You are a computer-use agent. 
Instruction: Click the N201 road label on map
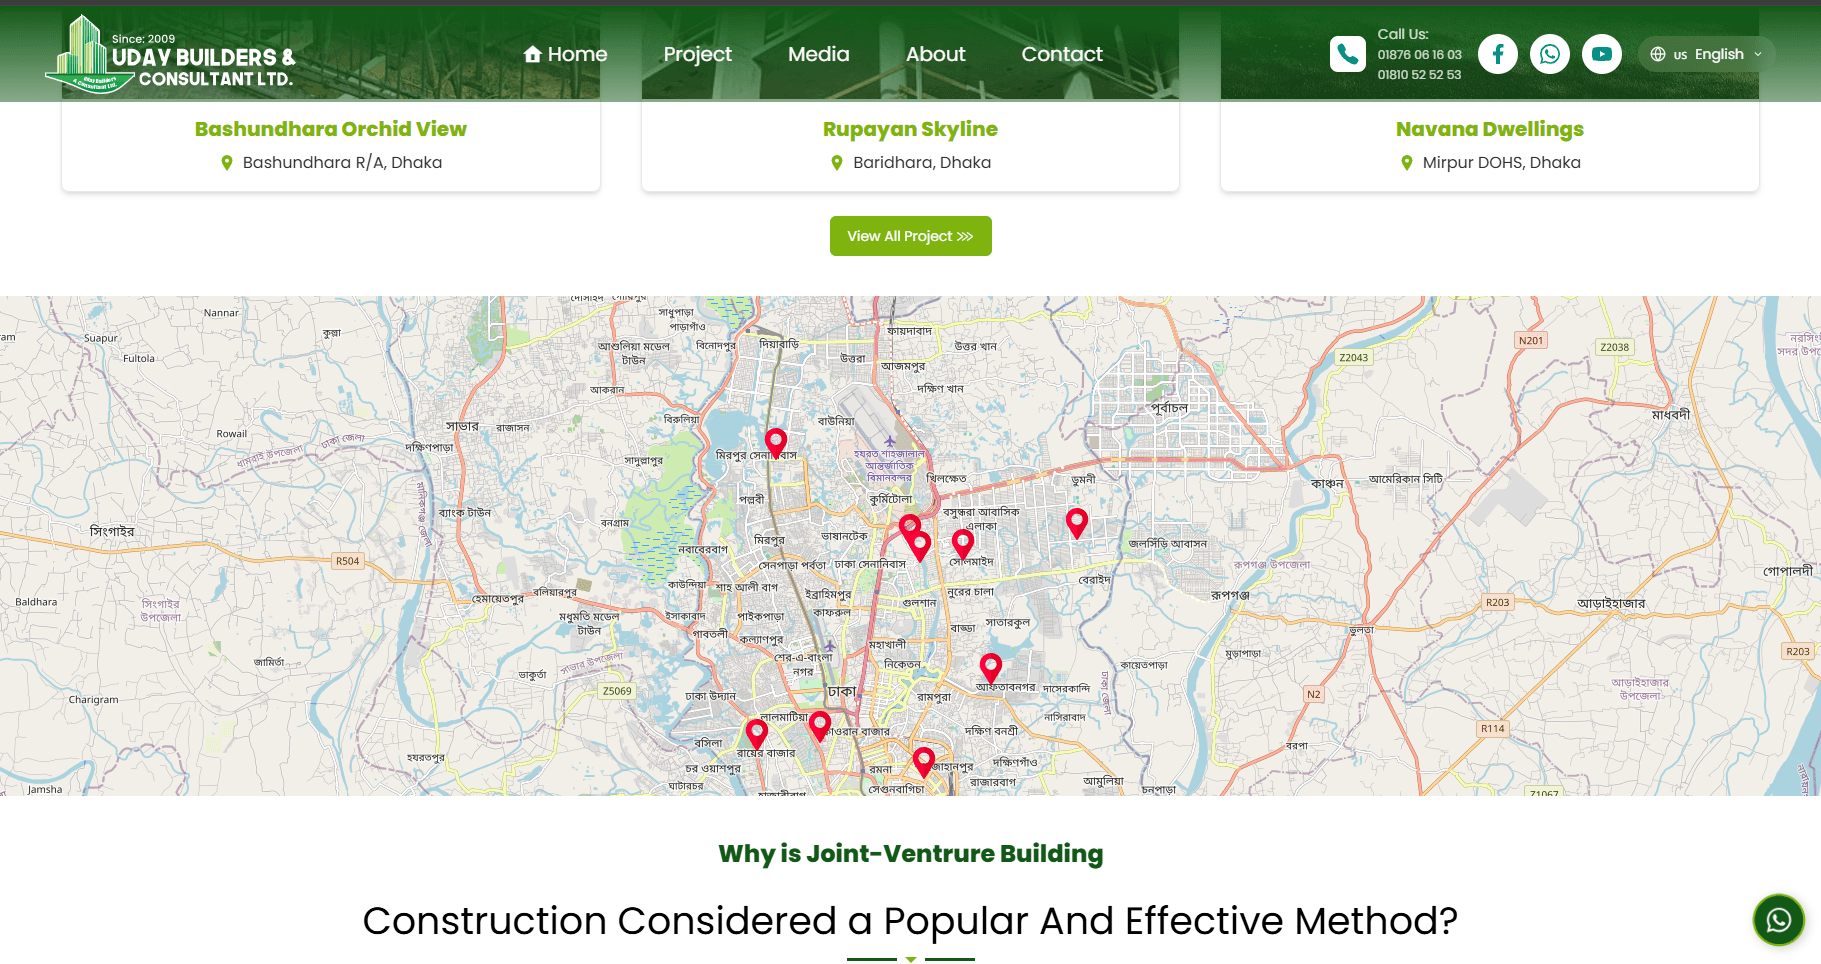click(x=1531, y=340)
